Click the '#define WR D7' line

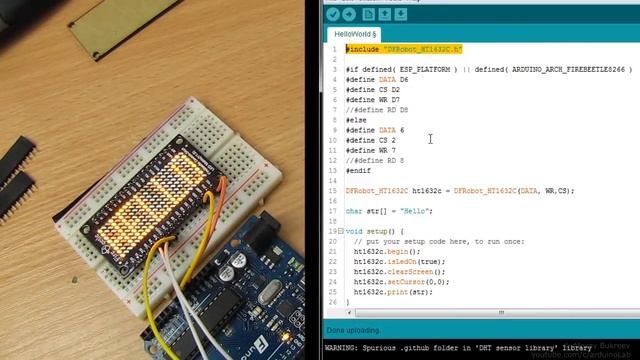(373, 100)
